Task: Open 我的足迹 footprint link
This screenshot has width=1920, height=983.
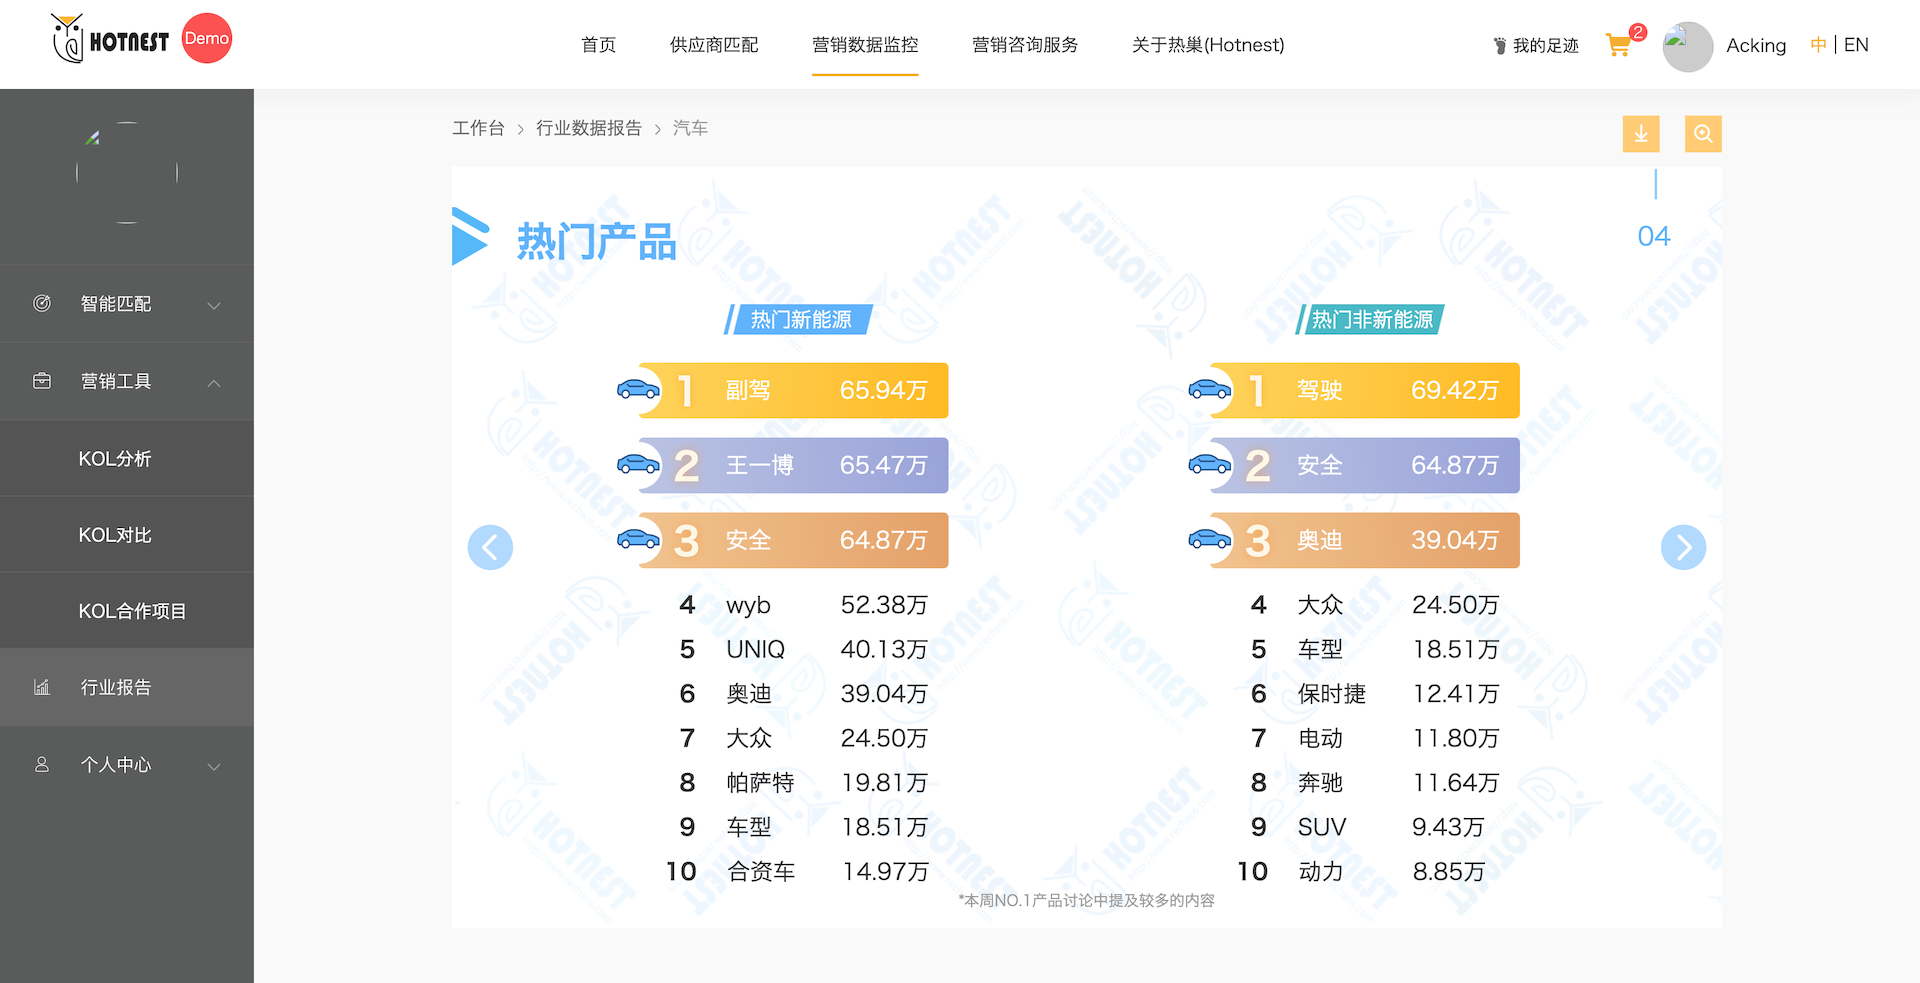Action: pos(1536,46)
